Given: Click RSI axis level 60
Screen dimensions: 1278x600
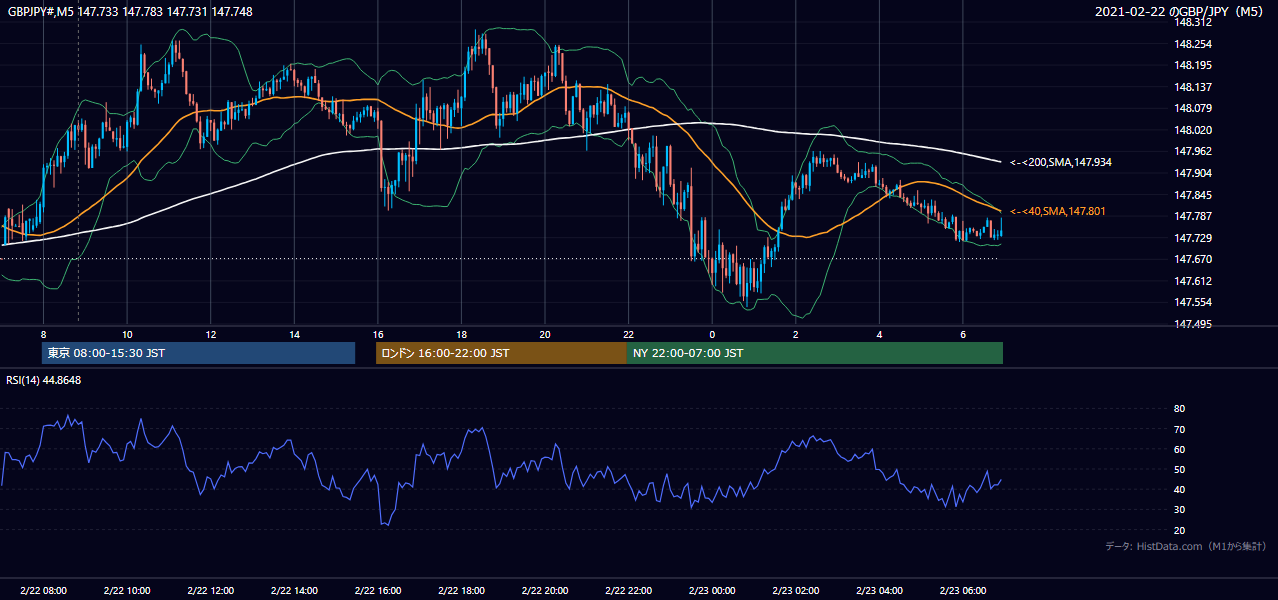Looking at the screenshot, I should pos(1179,449).
